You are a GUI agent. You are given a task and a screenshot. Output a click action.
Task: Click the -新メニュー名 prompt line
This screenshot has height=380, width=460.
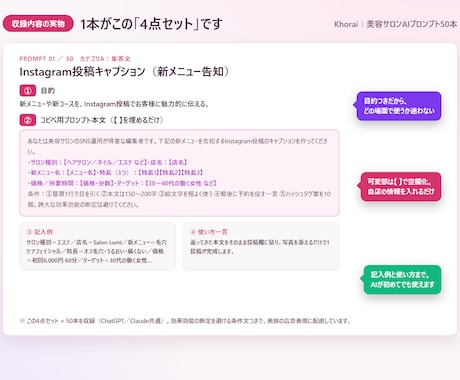click(x=115, y=173)
